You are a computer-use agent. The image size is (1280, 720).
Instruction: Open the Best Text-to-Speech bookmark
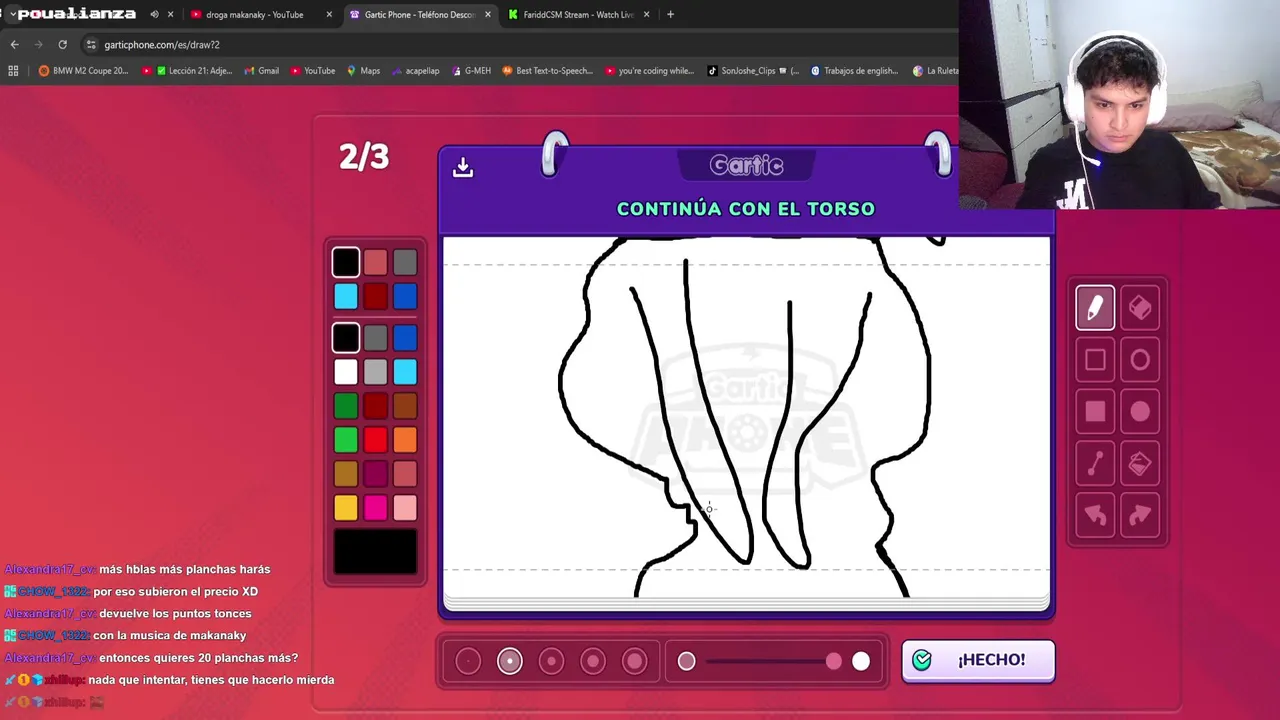tap(547, 71)
